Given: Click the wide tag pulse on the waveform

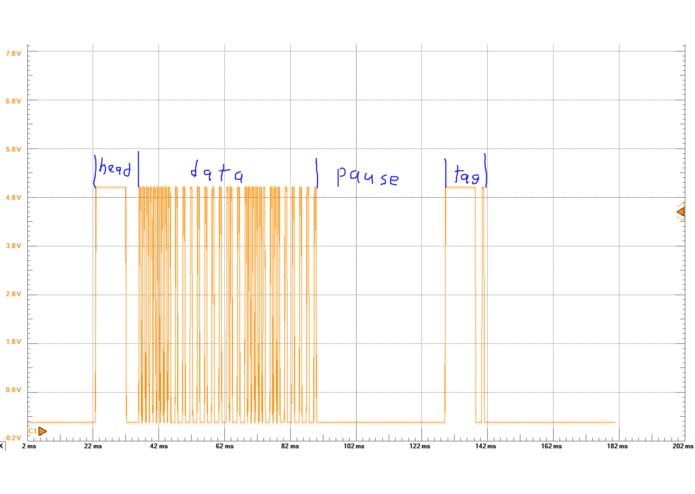Looking at the screenshot, I should (461, 305).
